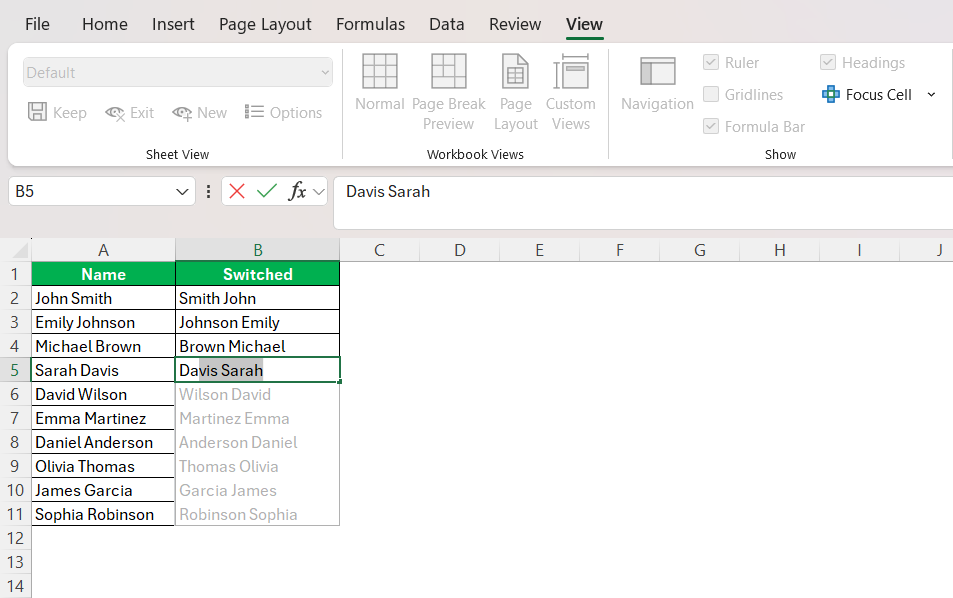Viewport: 953px width, 598px height.
Task: Click inside the formula bar text
Action: [x=388, y=191]
